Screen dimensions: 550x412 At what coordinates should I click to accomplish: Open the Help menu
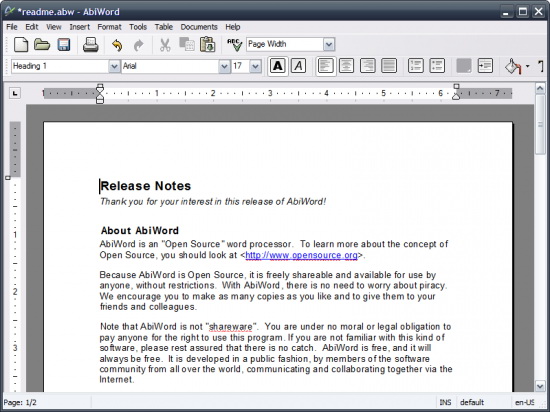click(x=233, y=27)
